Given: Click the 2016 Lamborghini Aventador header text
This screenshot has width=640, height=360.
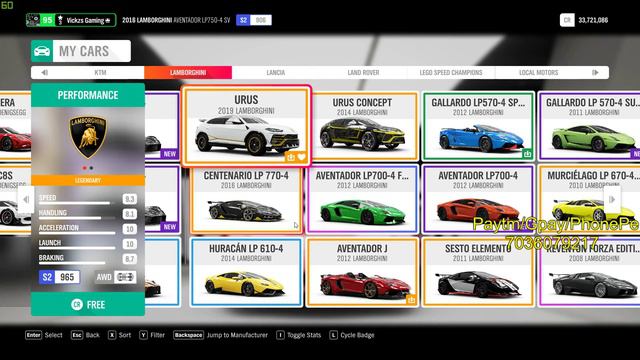Looking at the screenshot, I should pos(176,20).
